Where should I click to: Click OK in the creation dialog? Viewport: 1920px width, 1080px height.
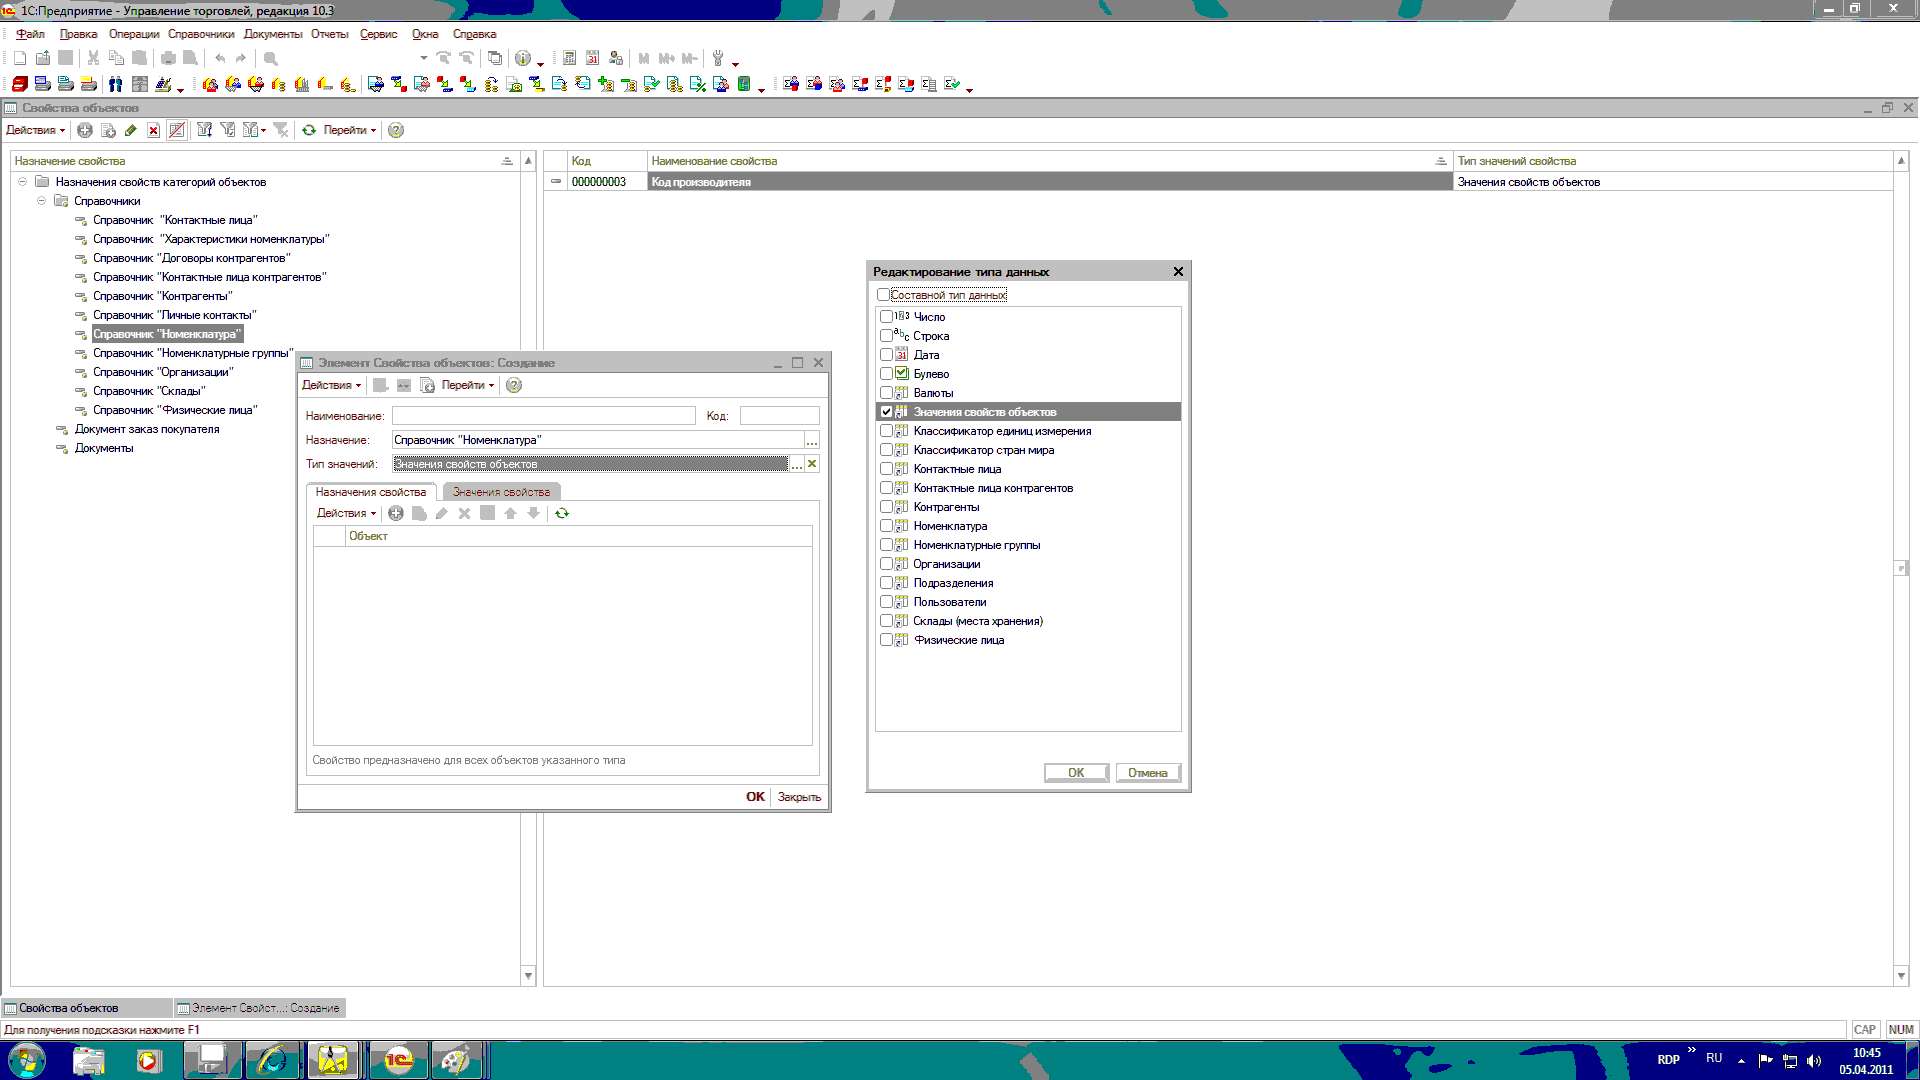[755, 797]
